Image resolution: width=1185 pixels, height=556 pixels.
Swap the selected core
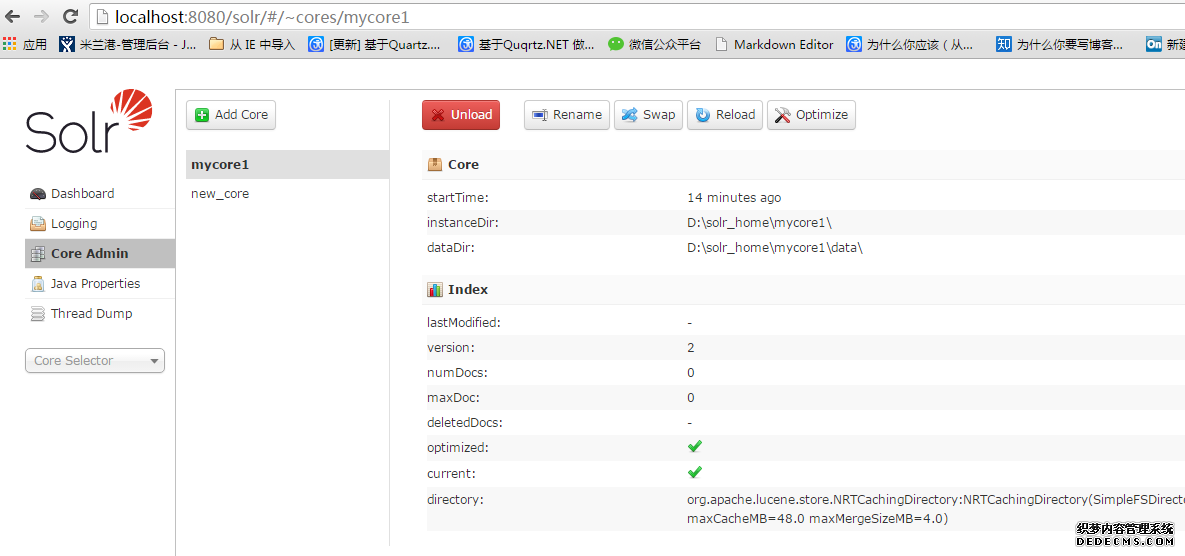click(x=648, y=115)
